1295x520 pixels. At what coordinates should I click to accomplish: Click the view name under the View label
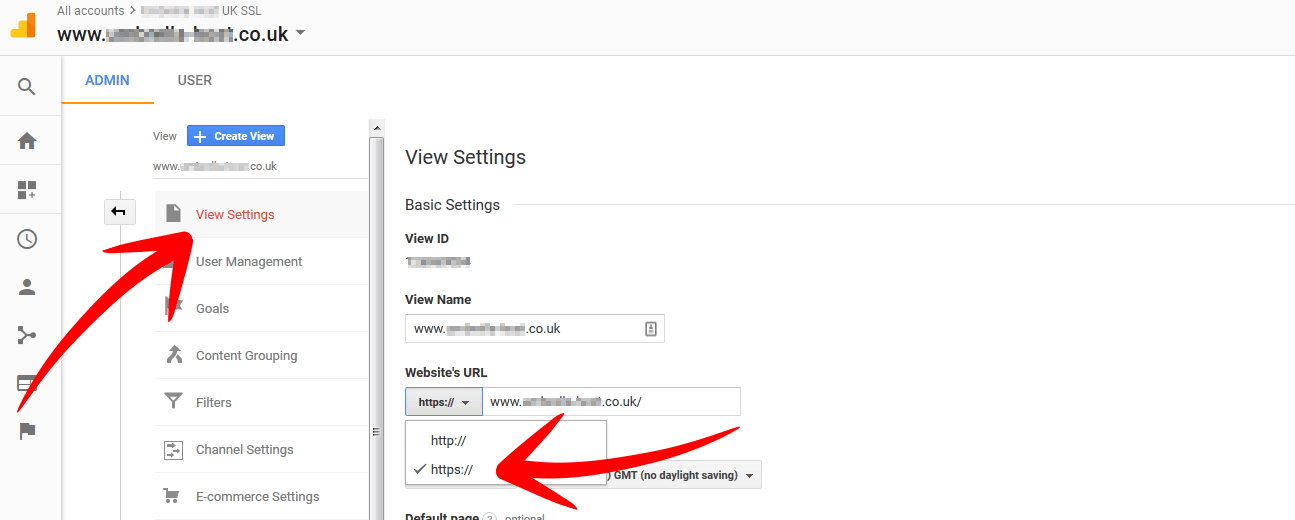215,166
